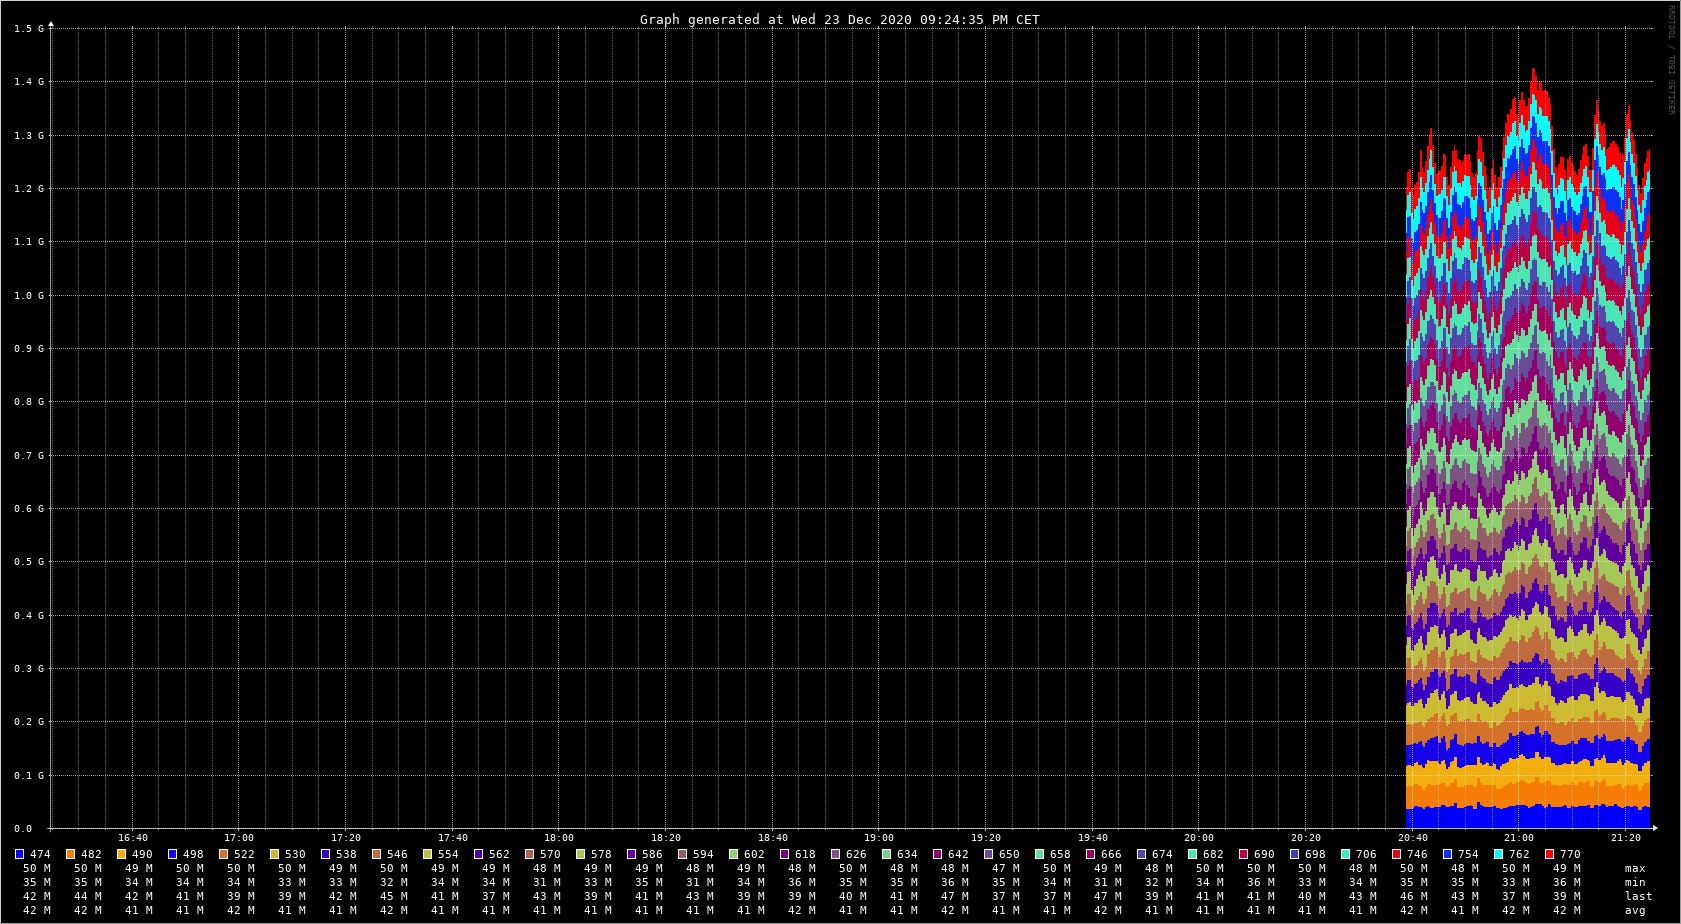This screenshot has height=924, width=1681.
Task: Click the red legend swatch for series 770
Action: (1549, 854)
